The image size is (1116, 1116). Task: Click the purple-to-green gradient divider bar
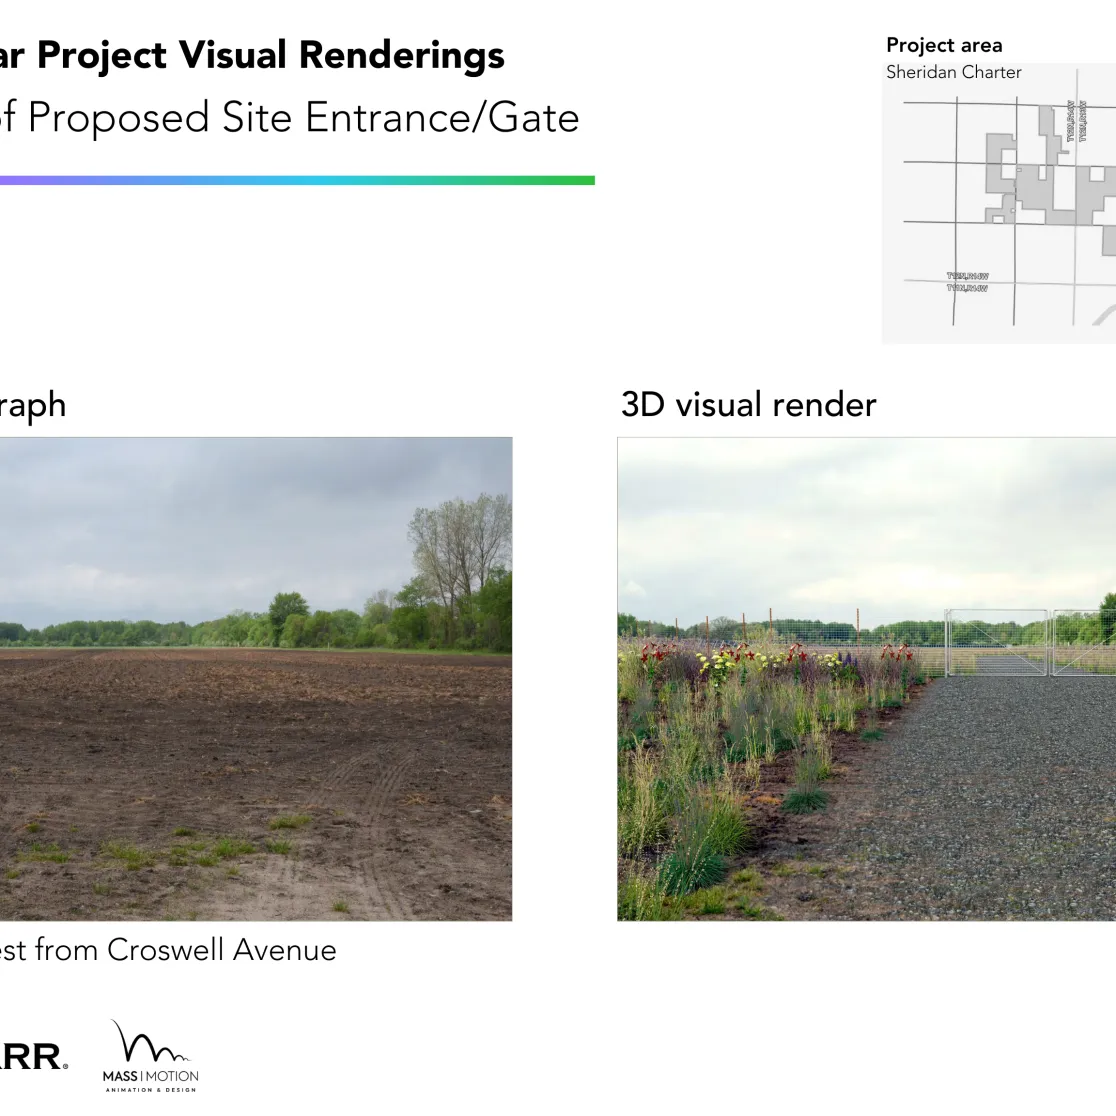298,179
